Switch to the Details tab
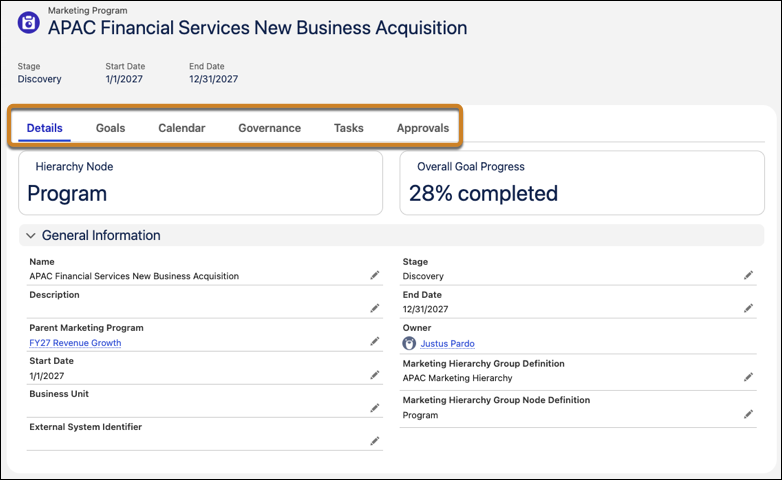The width and height of the screenshot is (782, 480). click(x=44, y=128)
